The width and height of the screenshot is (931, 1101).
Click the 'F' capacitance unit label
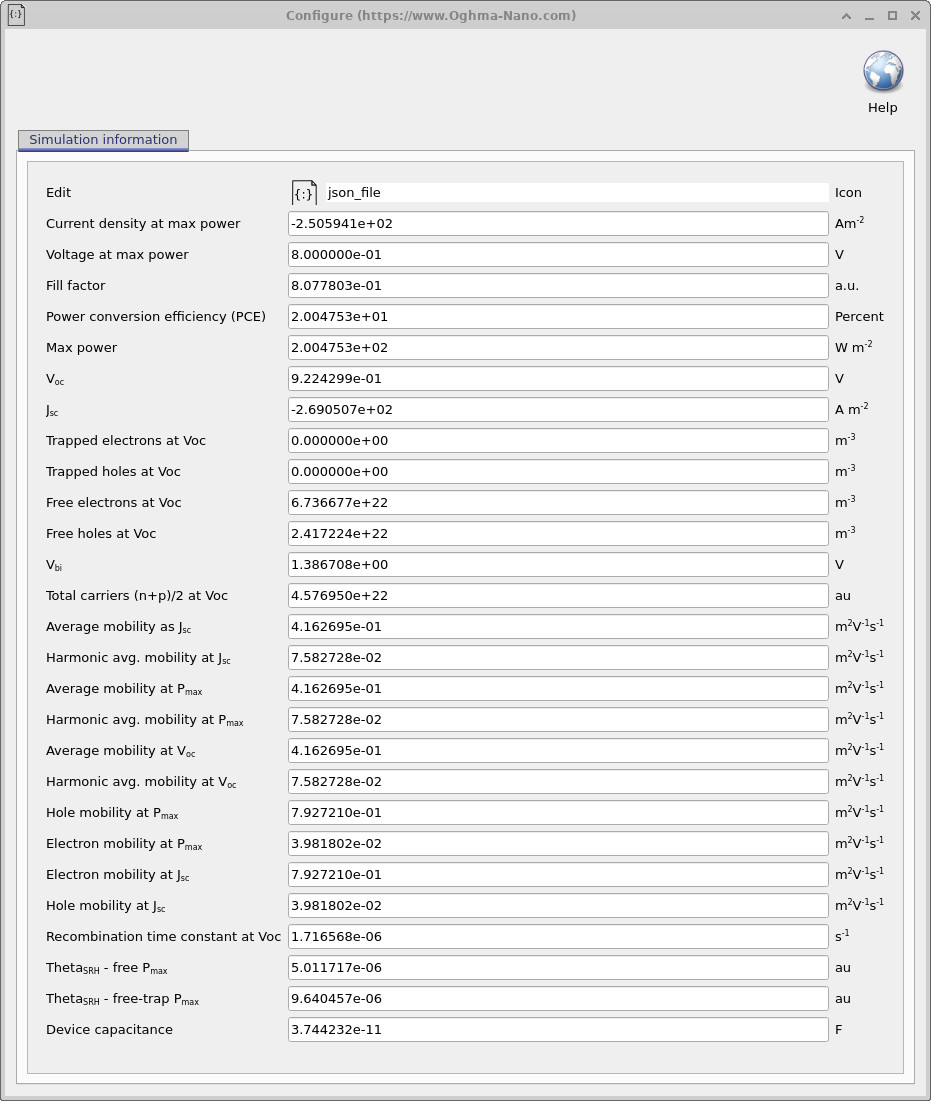coord(838,1029)
